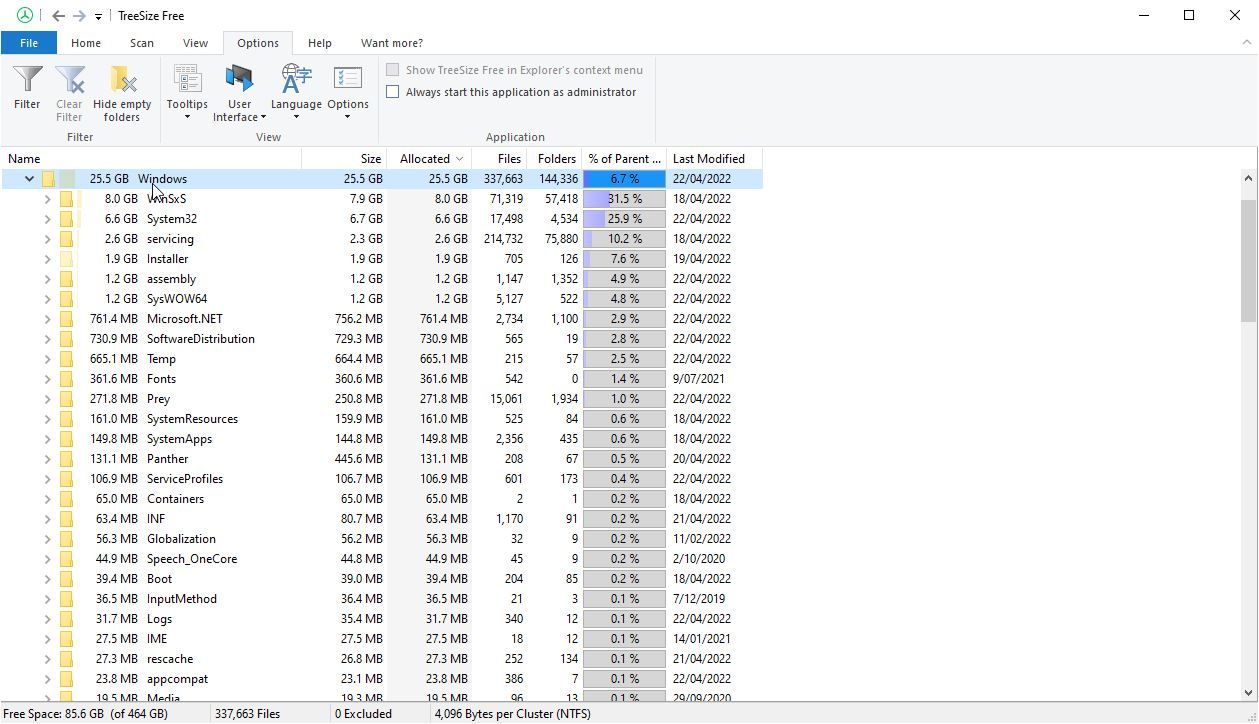Enable Always start this application as administrator
The width and height of the screenshot is (1259, 724).
coord(393,92)
